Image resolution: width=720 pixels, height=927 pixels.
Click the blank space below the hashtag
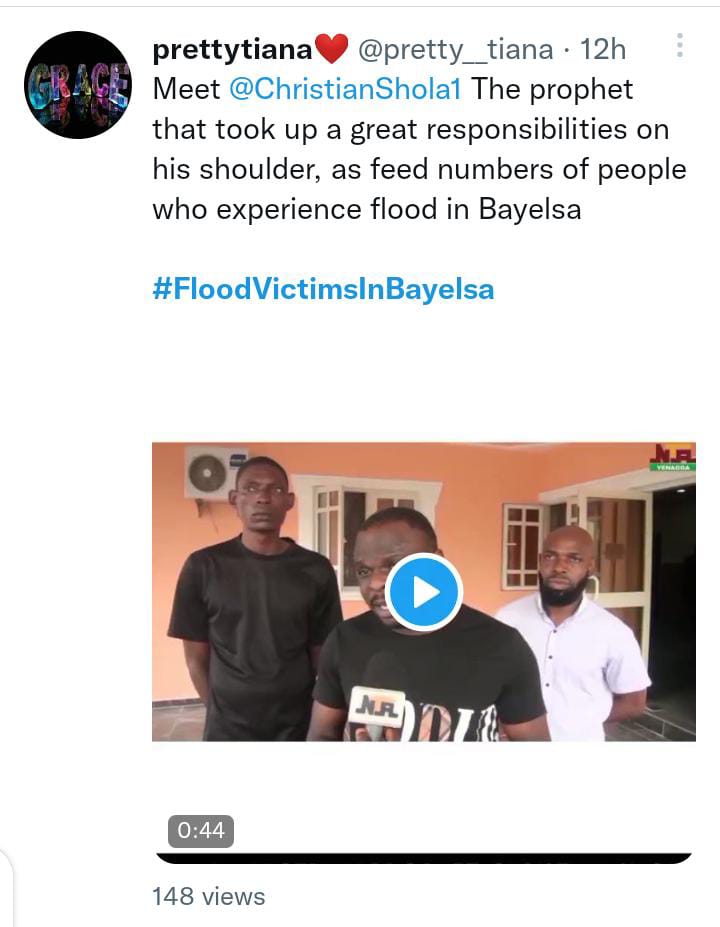pyautogui.click(x=420, y=370)
